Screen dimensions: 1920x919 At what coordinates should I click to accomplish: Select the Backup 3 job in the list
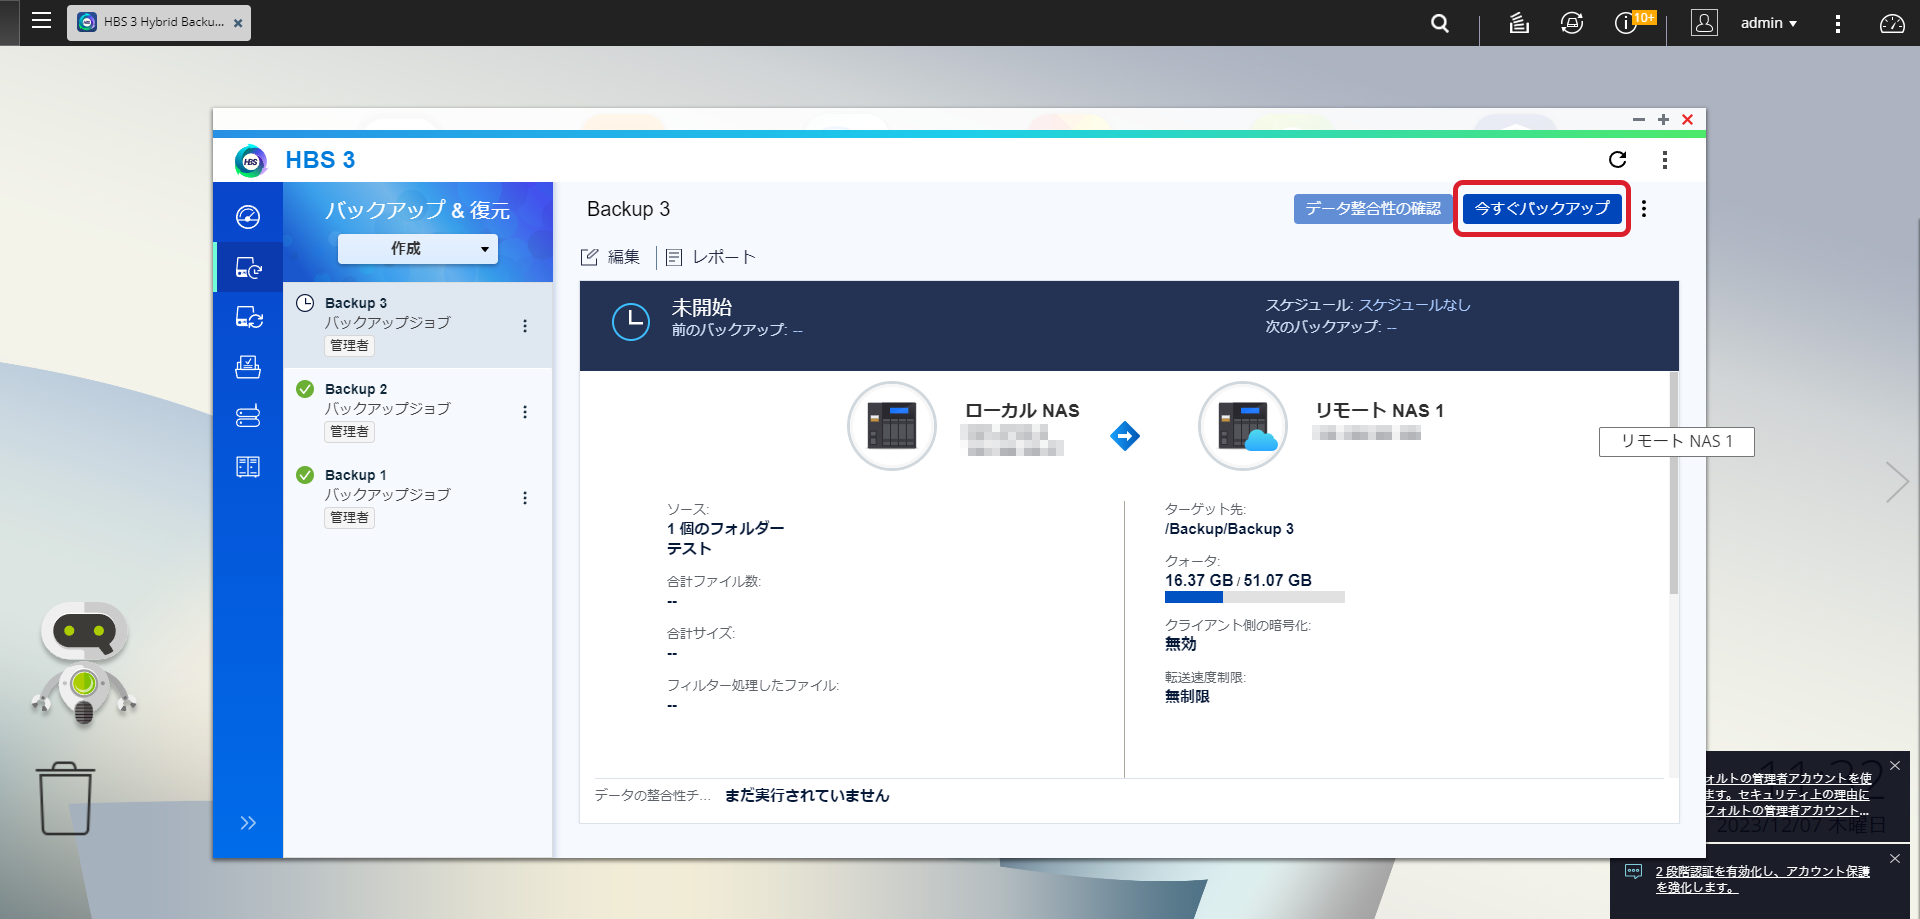pyautogui.click(x=418, y=325)
